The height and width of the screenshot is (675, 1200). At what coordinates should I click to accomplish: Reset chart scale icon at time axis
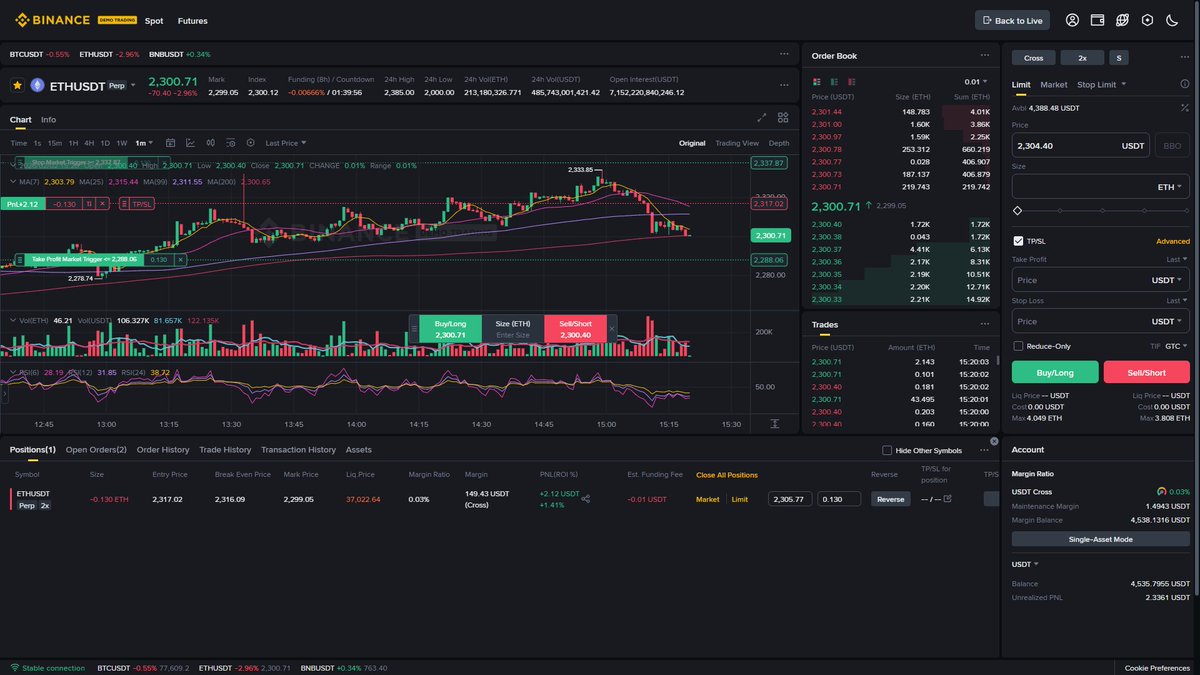(x=775, y=424)
